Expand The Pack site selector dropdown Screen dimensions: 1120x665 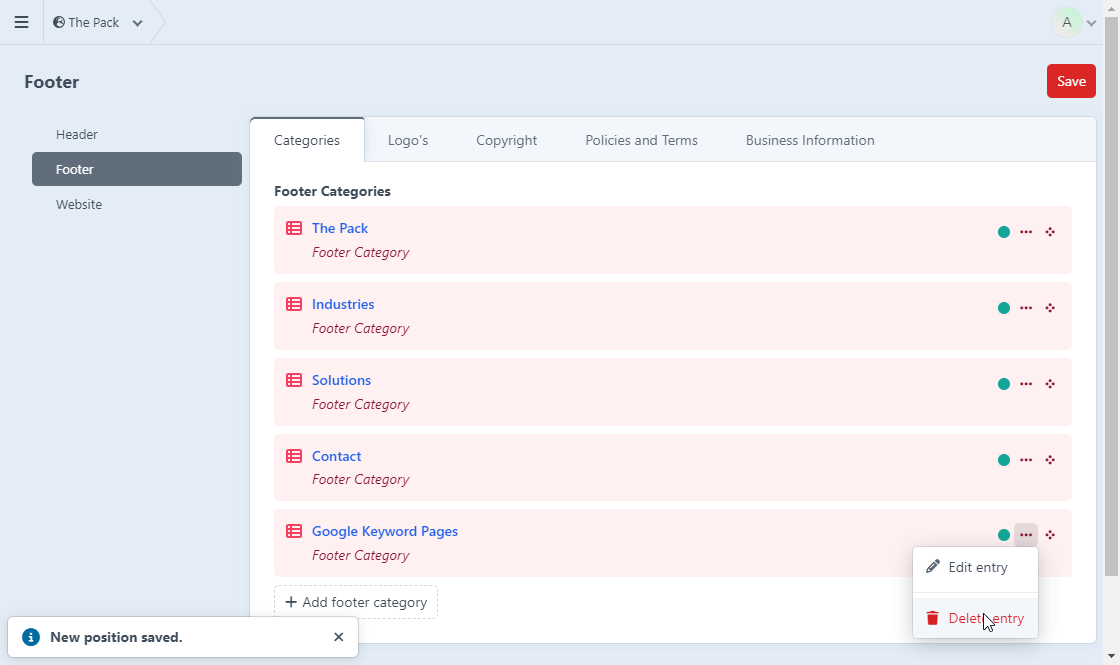point(98,22)
